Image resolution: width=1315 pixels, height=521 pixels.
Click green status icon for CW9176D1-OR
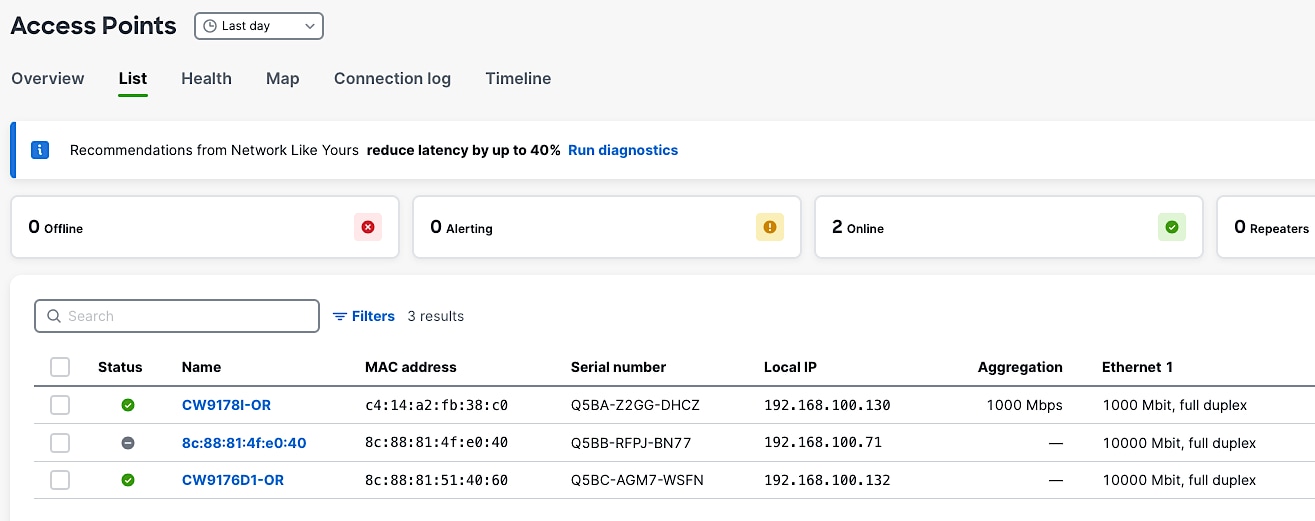click(128, 480)
